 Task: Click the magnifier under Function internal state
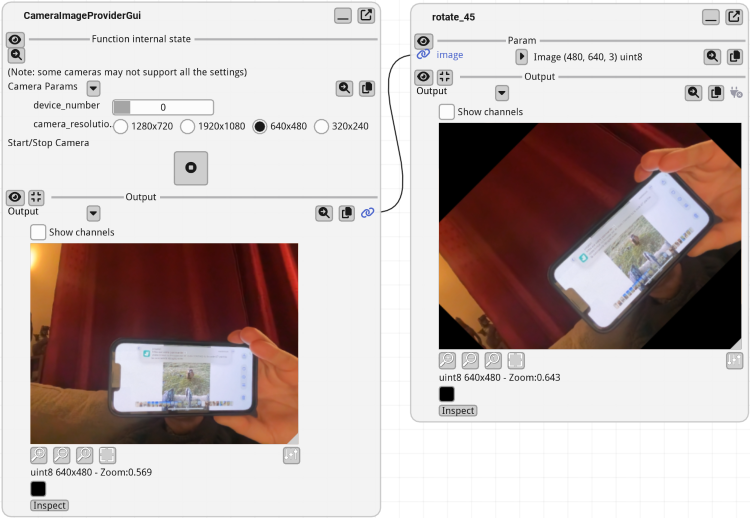tap(16, 56)
